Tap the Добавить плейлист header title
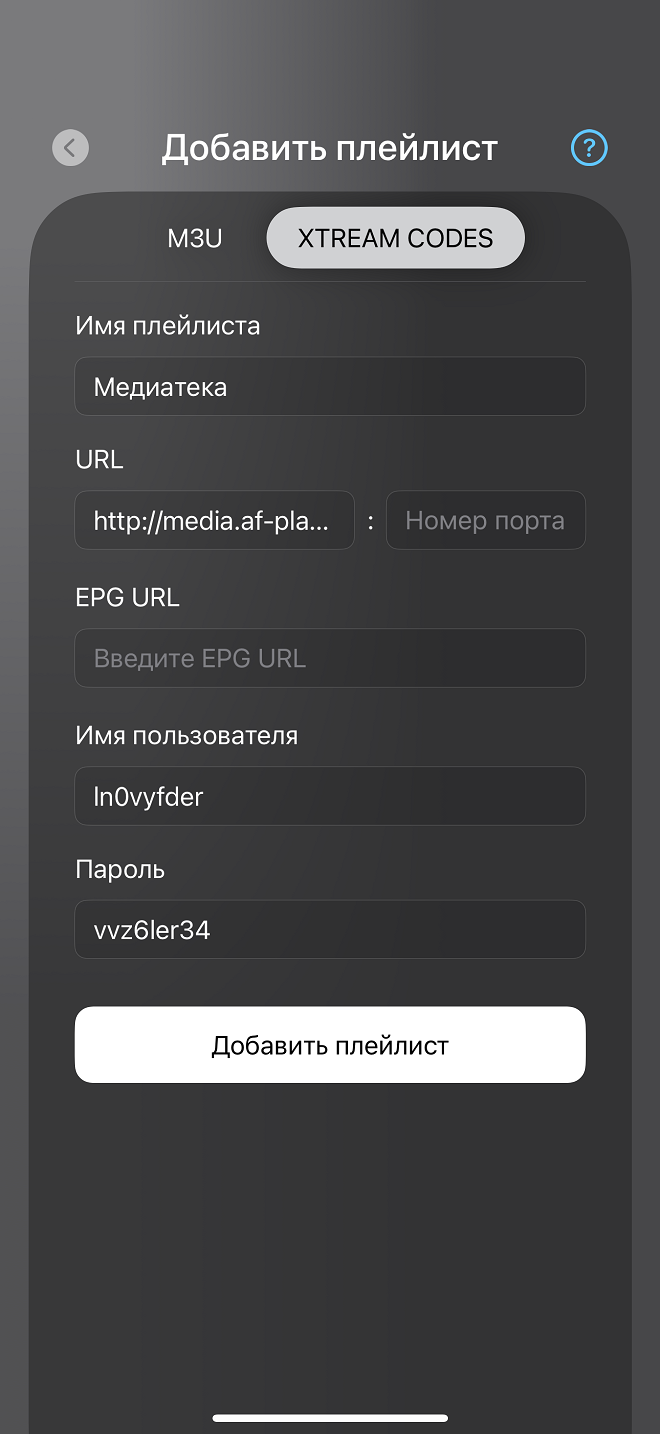The width and height of the screenshot is (660, 1434). pyautogui.click(x=330, y=148)
